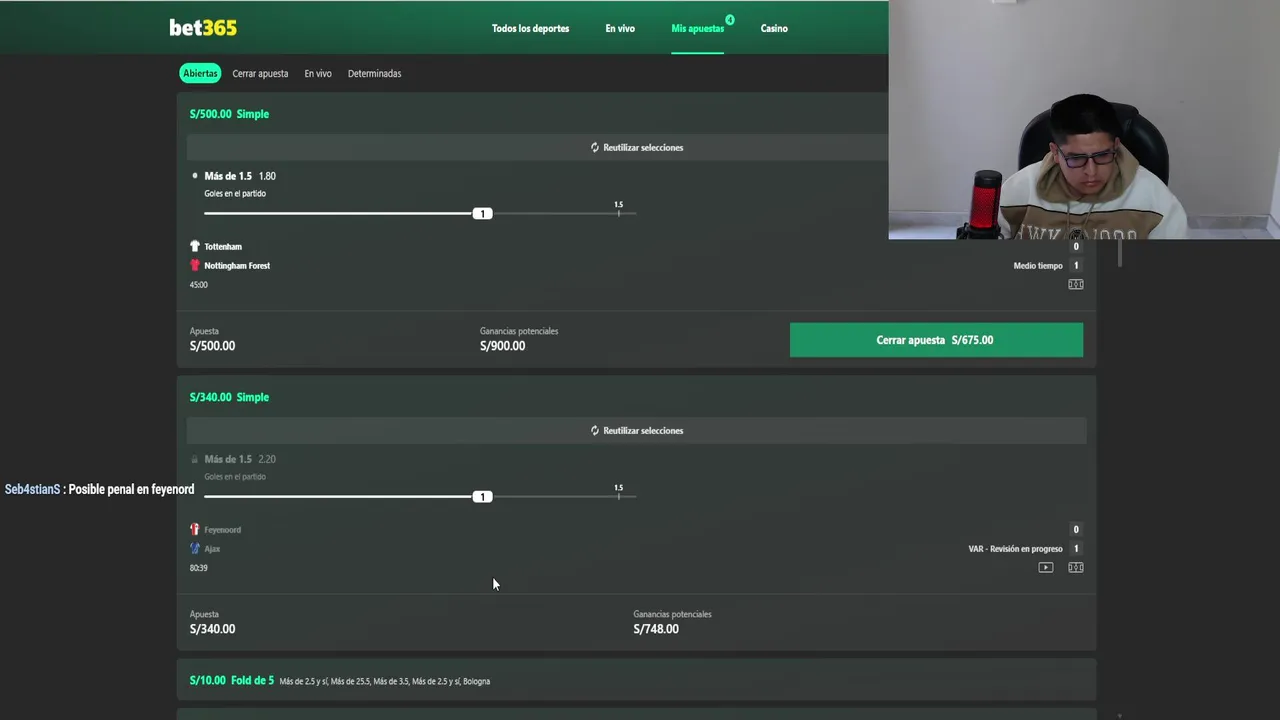
Task: Go to En vivo in top navigation
Action: click(x=620, y=28)
